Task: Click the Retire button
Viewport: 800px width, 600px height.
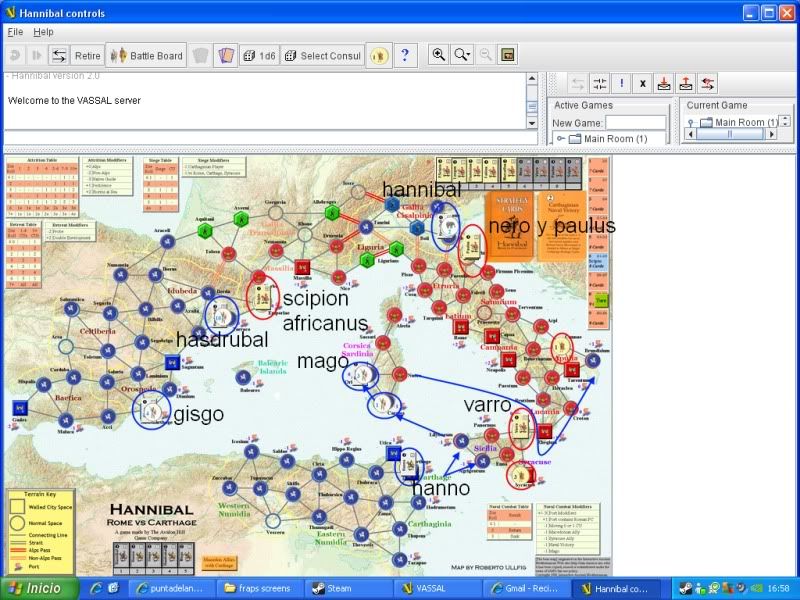Action: 87,56
